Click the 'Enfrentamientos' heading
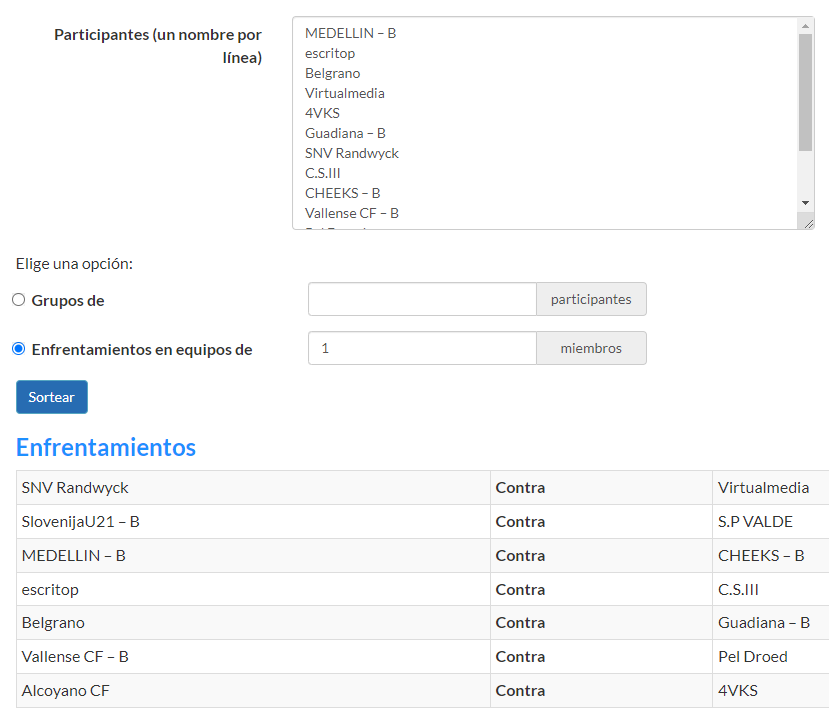This screenshot has height=717, width=829. (106, 447)
